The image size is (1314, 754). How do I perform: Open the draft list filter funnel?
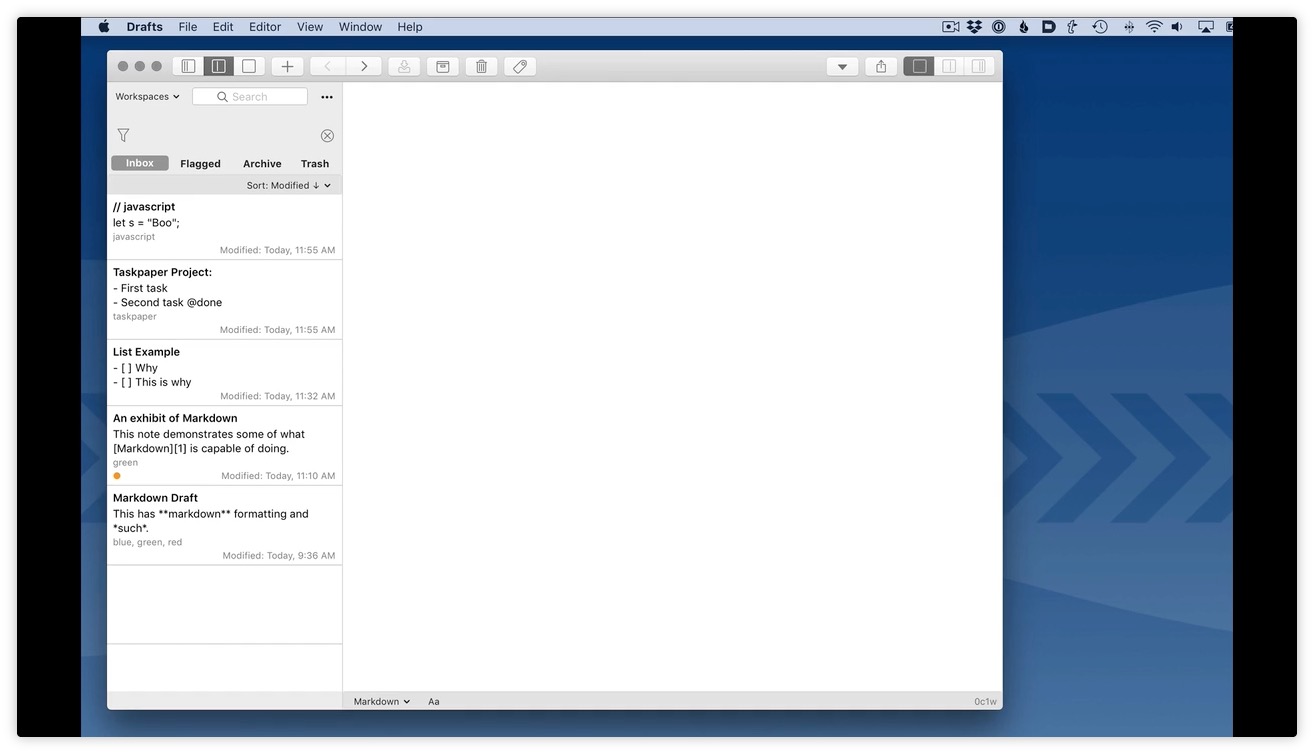coord(123,135)
